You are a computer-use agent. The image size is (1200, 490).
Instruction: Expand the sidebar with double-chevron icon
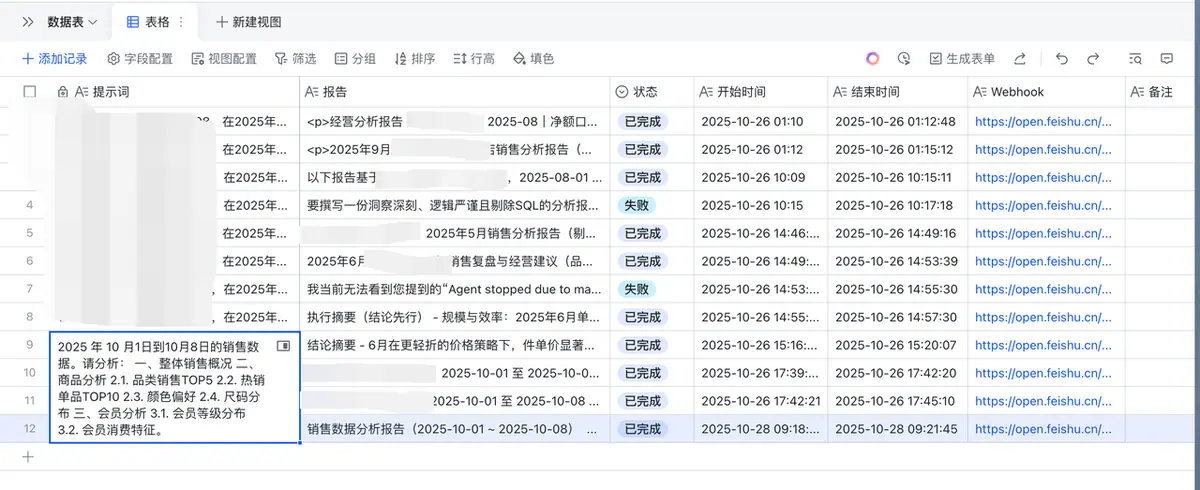coord(27,21)
